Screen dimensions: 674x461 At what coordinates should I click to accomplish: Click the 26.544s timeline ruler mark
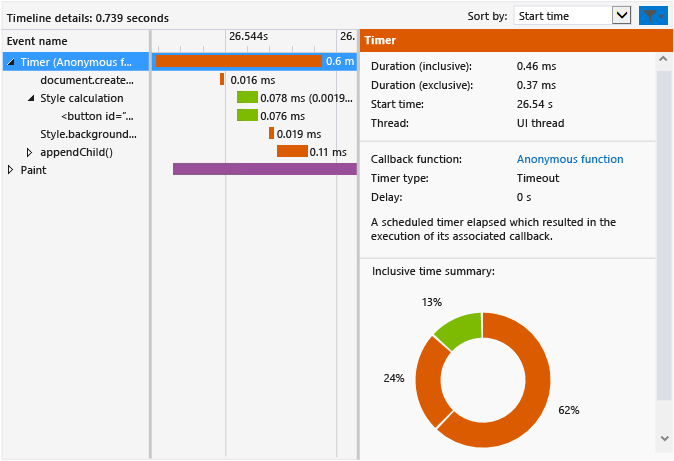pyautogui.click(x=247, y=37)
